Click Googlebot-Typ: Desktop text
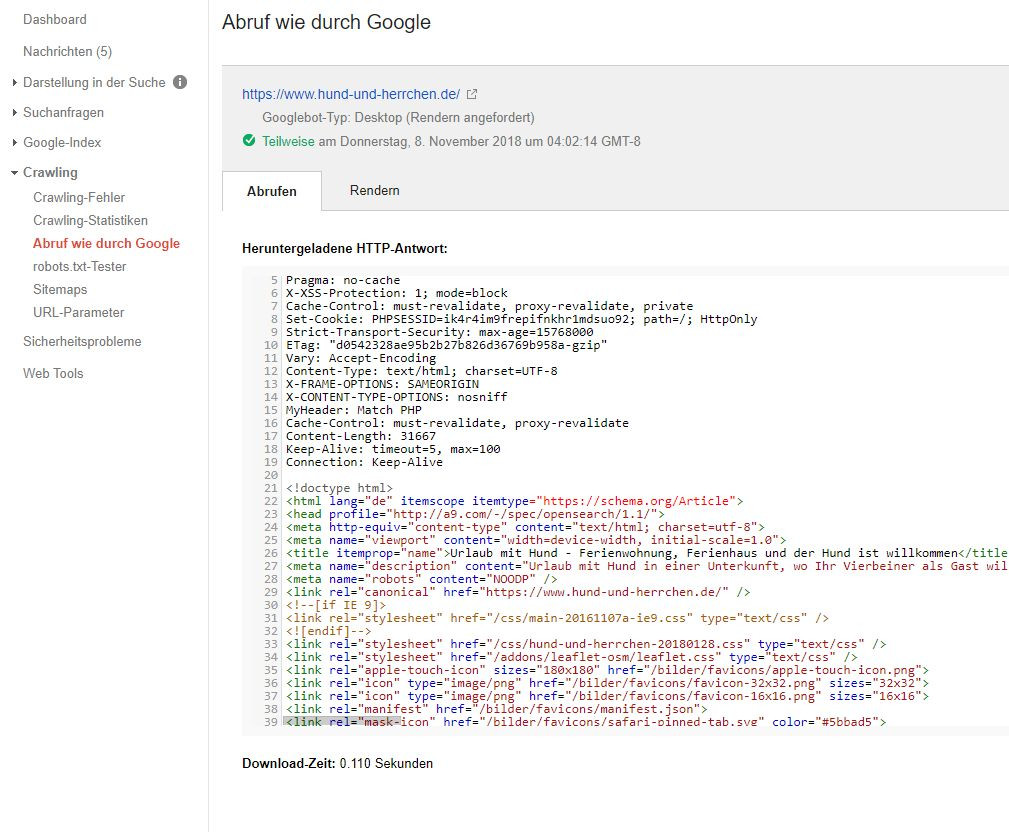 pyautogui.click(x=398, y=118)
